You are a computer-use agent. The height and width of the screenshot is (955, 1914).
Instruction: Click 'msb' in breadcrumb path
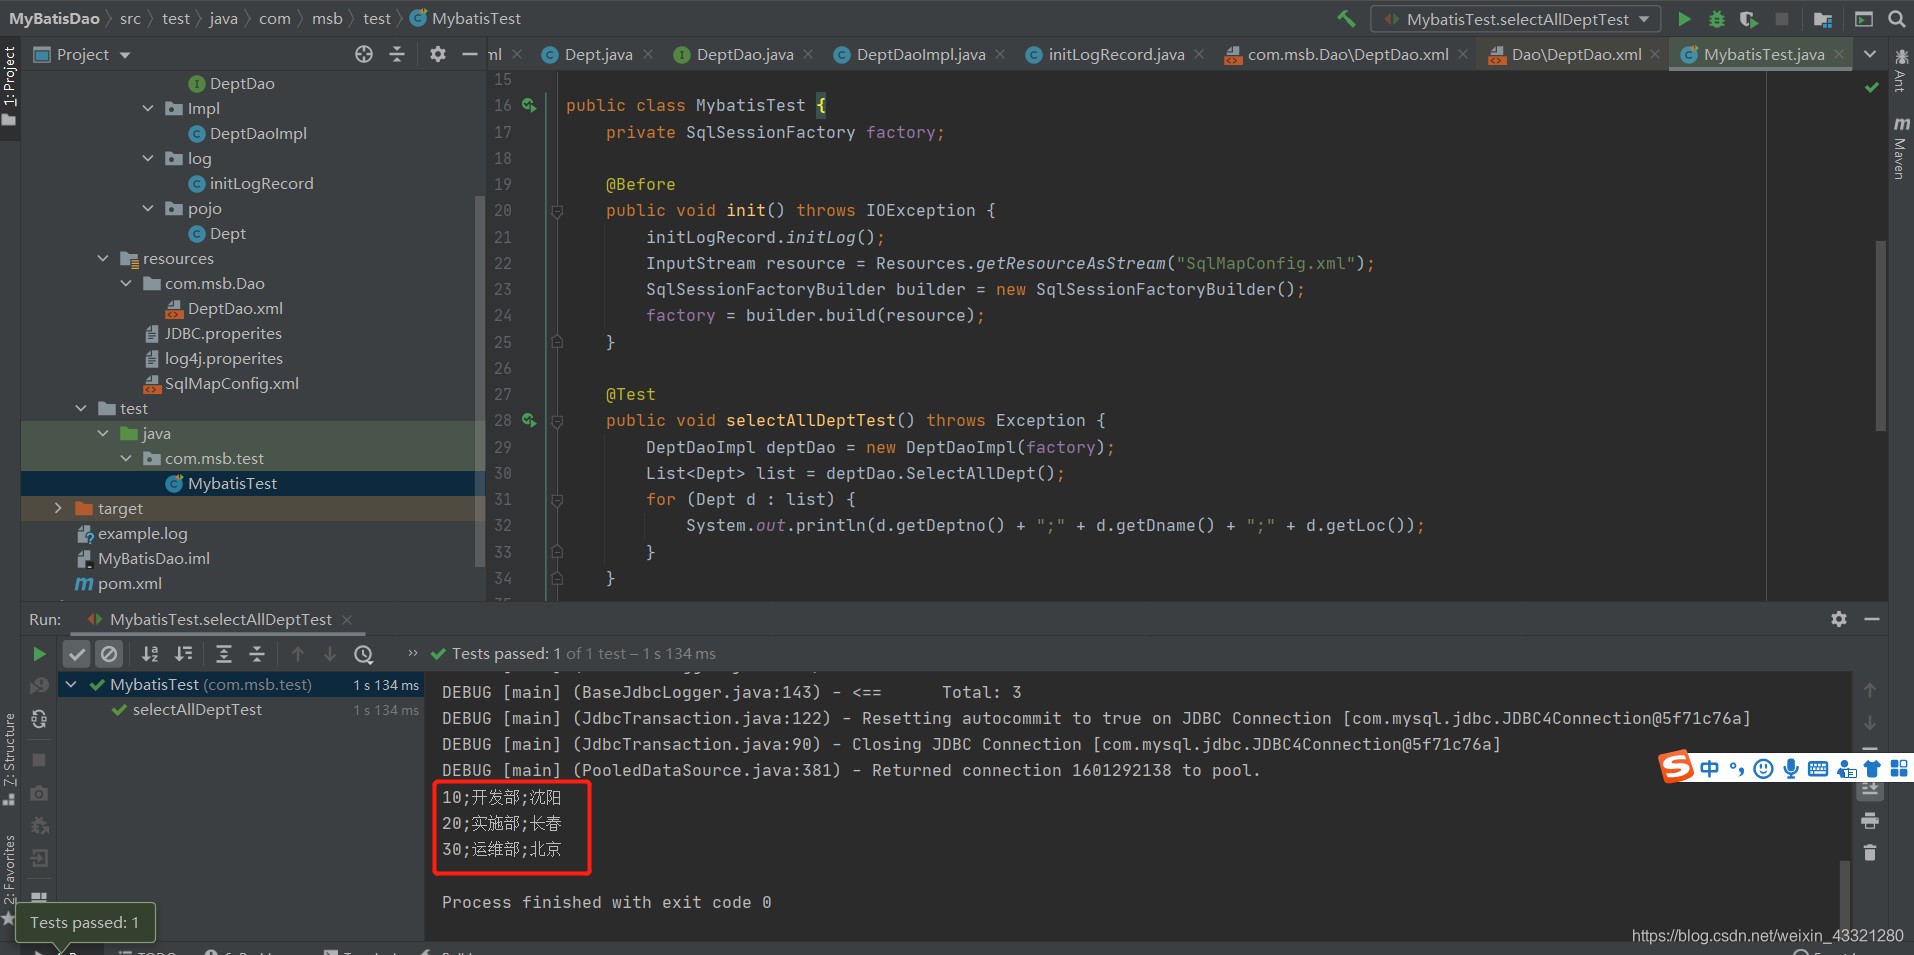(x=327, y=18)
